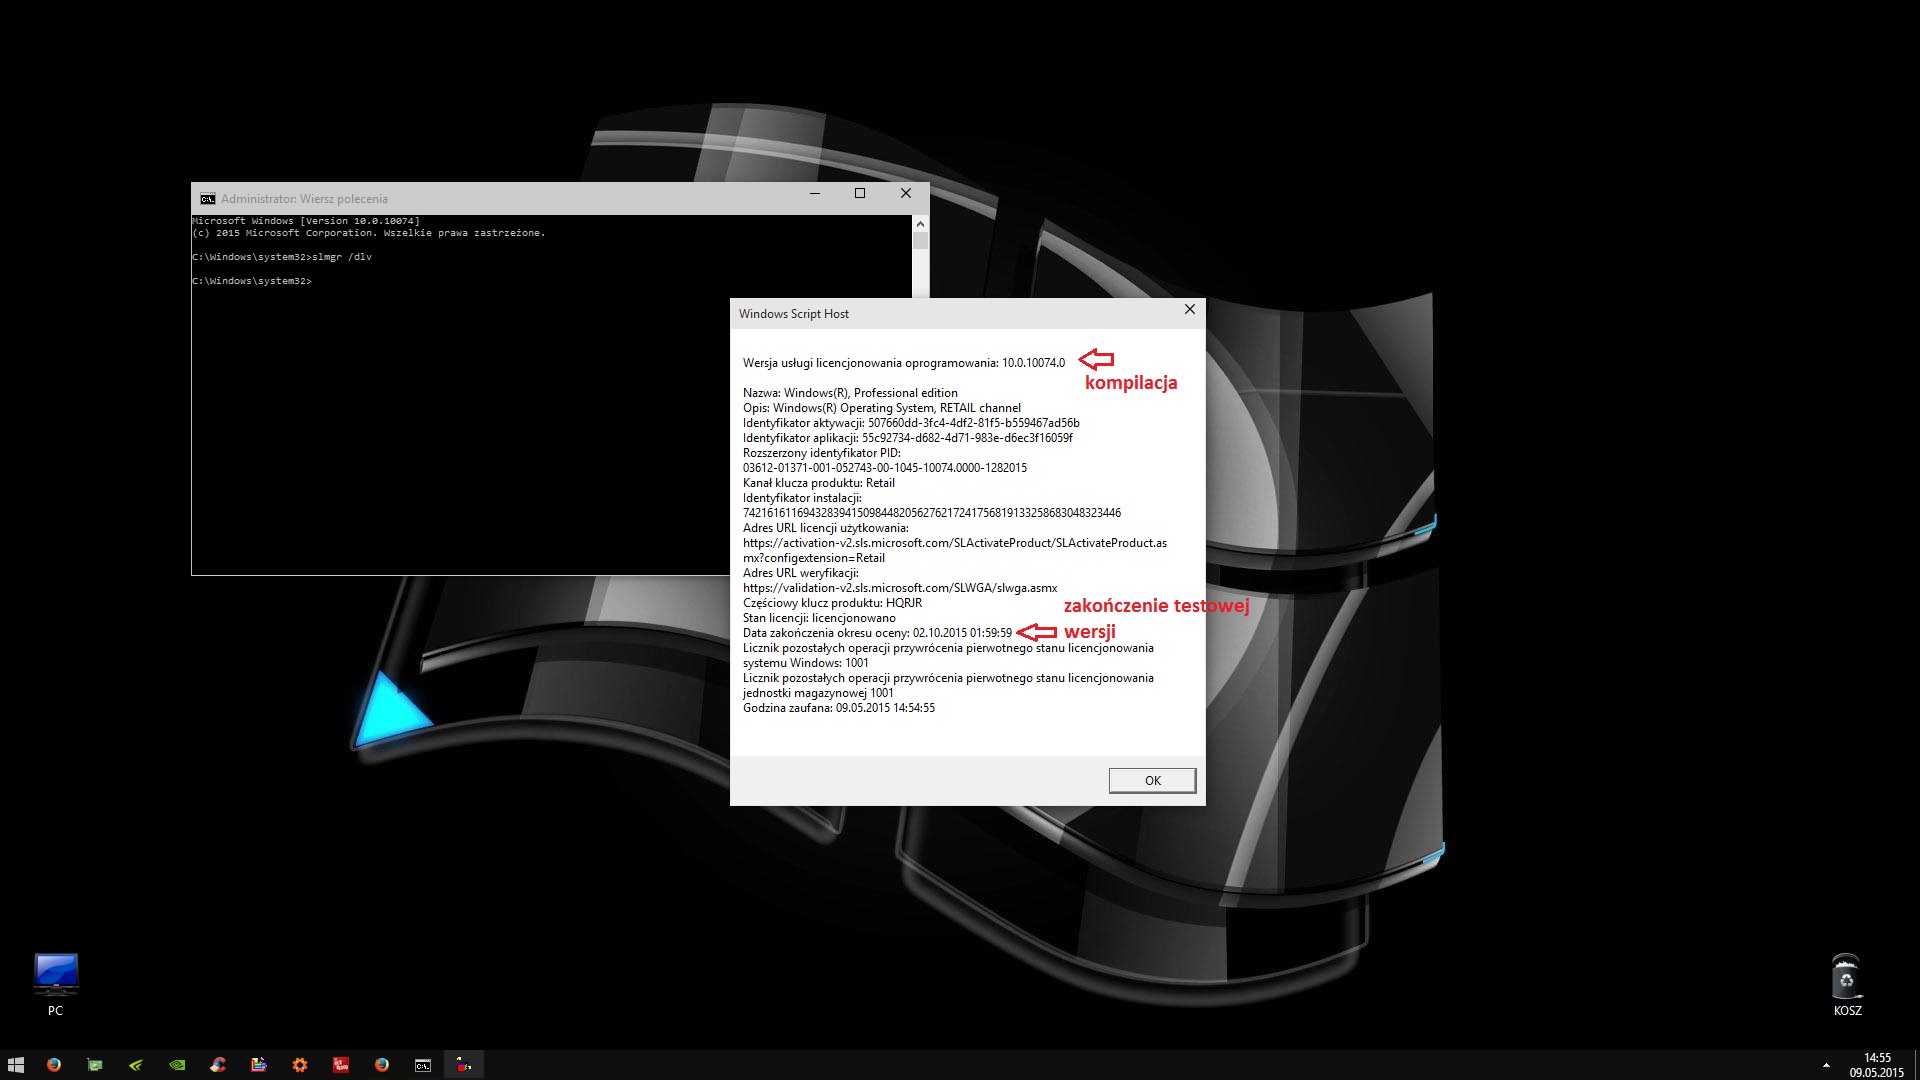This screenshot has width=1920, height=1080.
Task: Open the Windows Start menu
Action: [16, 1065]
